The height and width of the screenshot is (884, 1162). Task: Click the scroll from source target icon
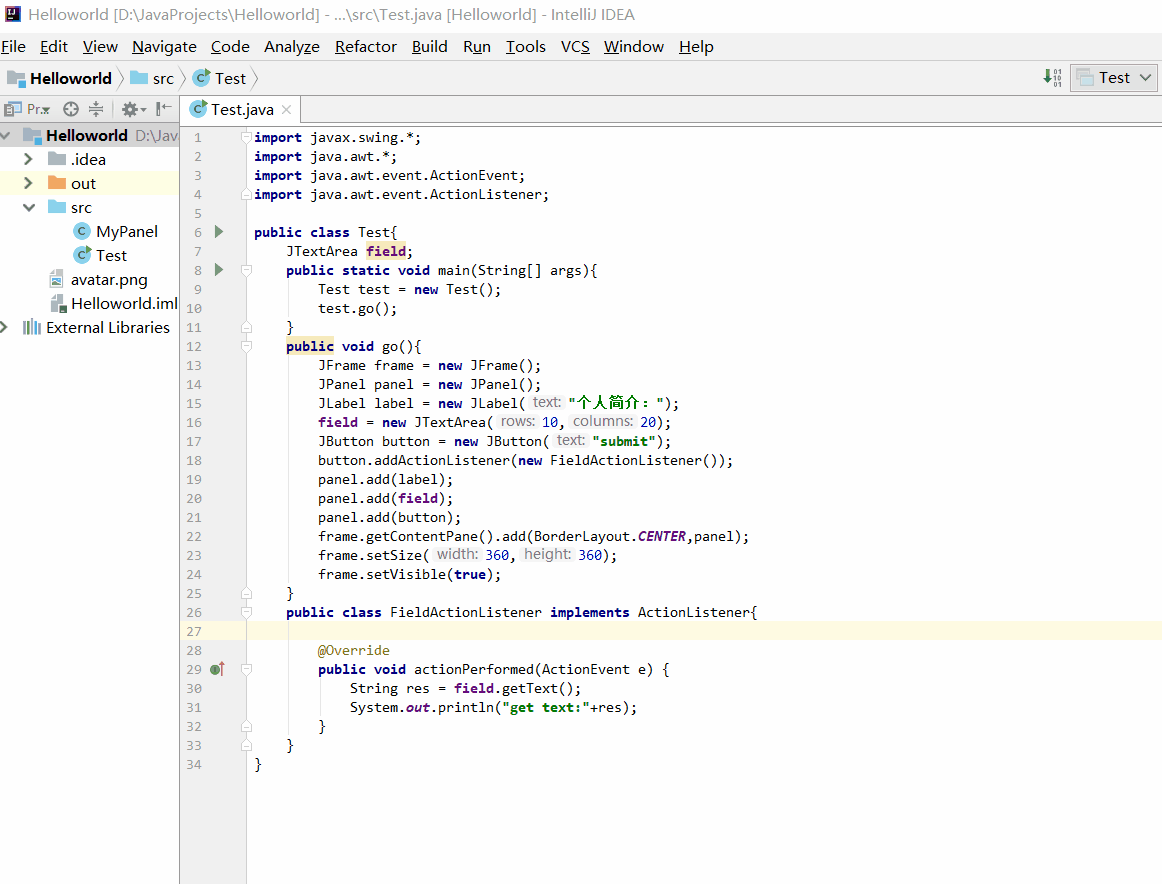70,110
